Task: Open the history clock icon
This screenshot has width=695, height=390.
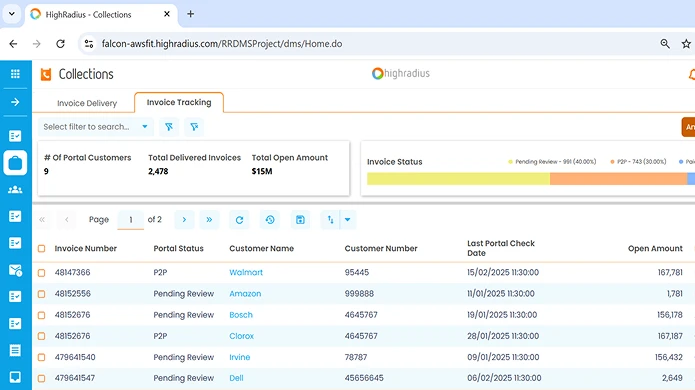Action: point(270,219)
